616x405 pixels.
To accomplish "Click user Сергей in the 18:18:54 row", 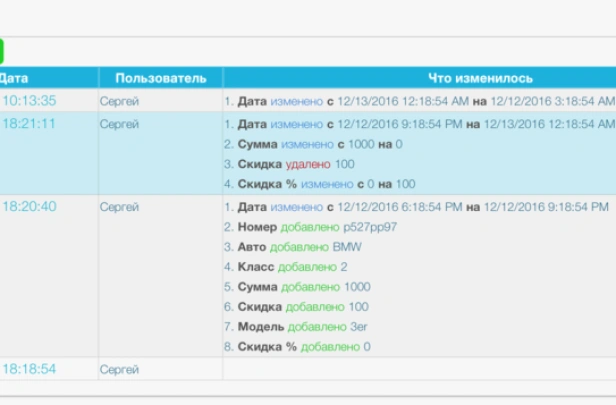I will [x=119, y=369].
